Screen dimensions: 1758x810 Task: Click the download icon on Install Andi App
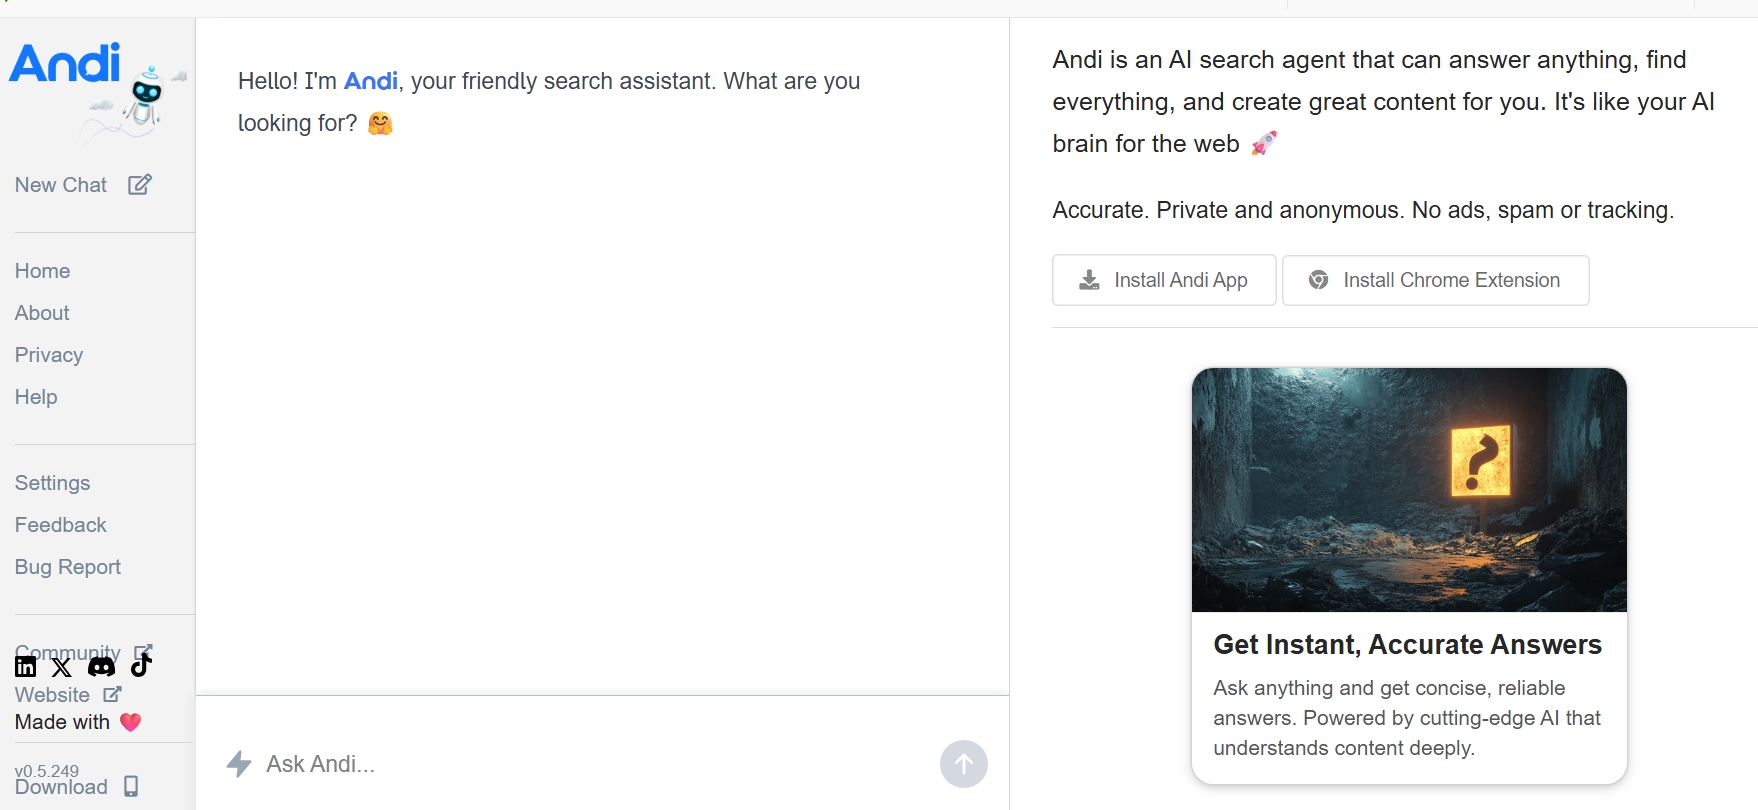point(1089,280)
